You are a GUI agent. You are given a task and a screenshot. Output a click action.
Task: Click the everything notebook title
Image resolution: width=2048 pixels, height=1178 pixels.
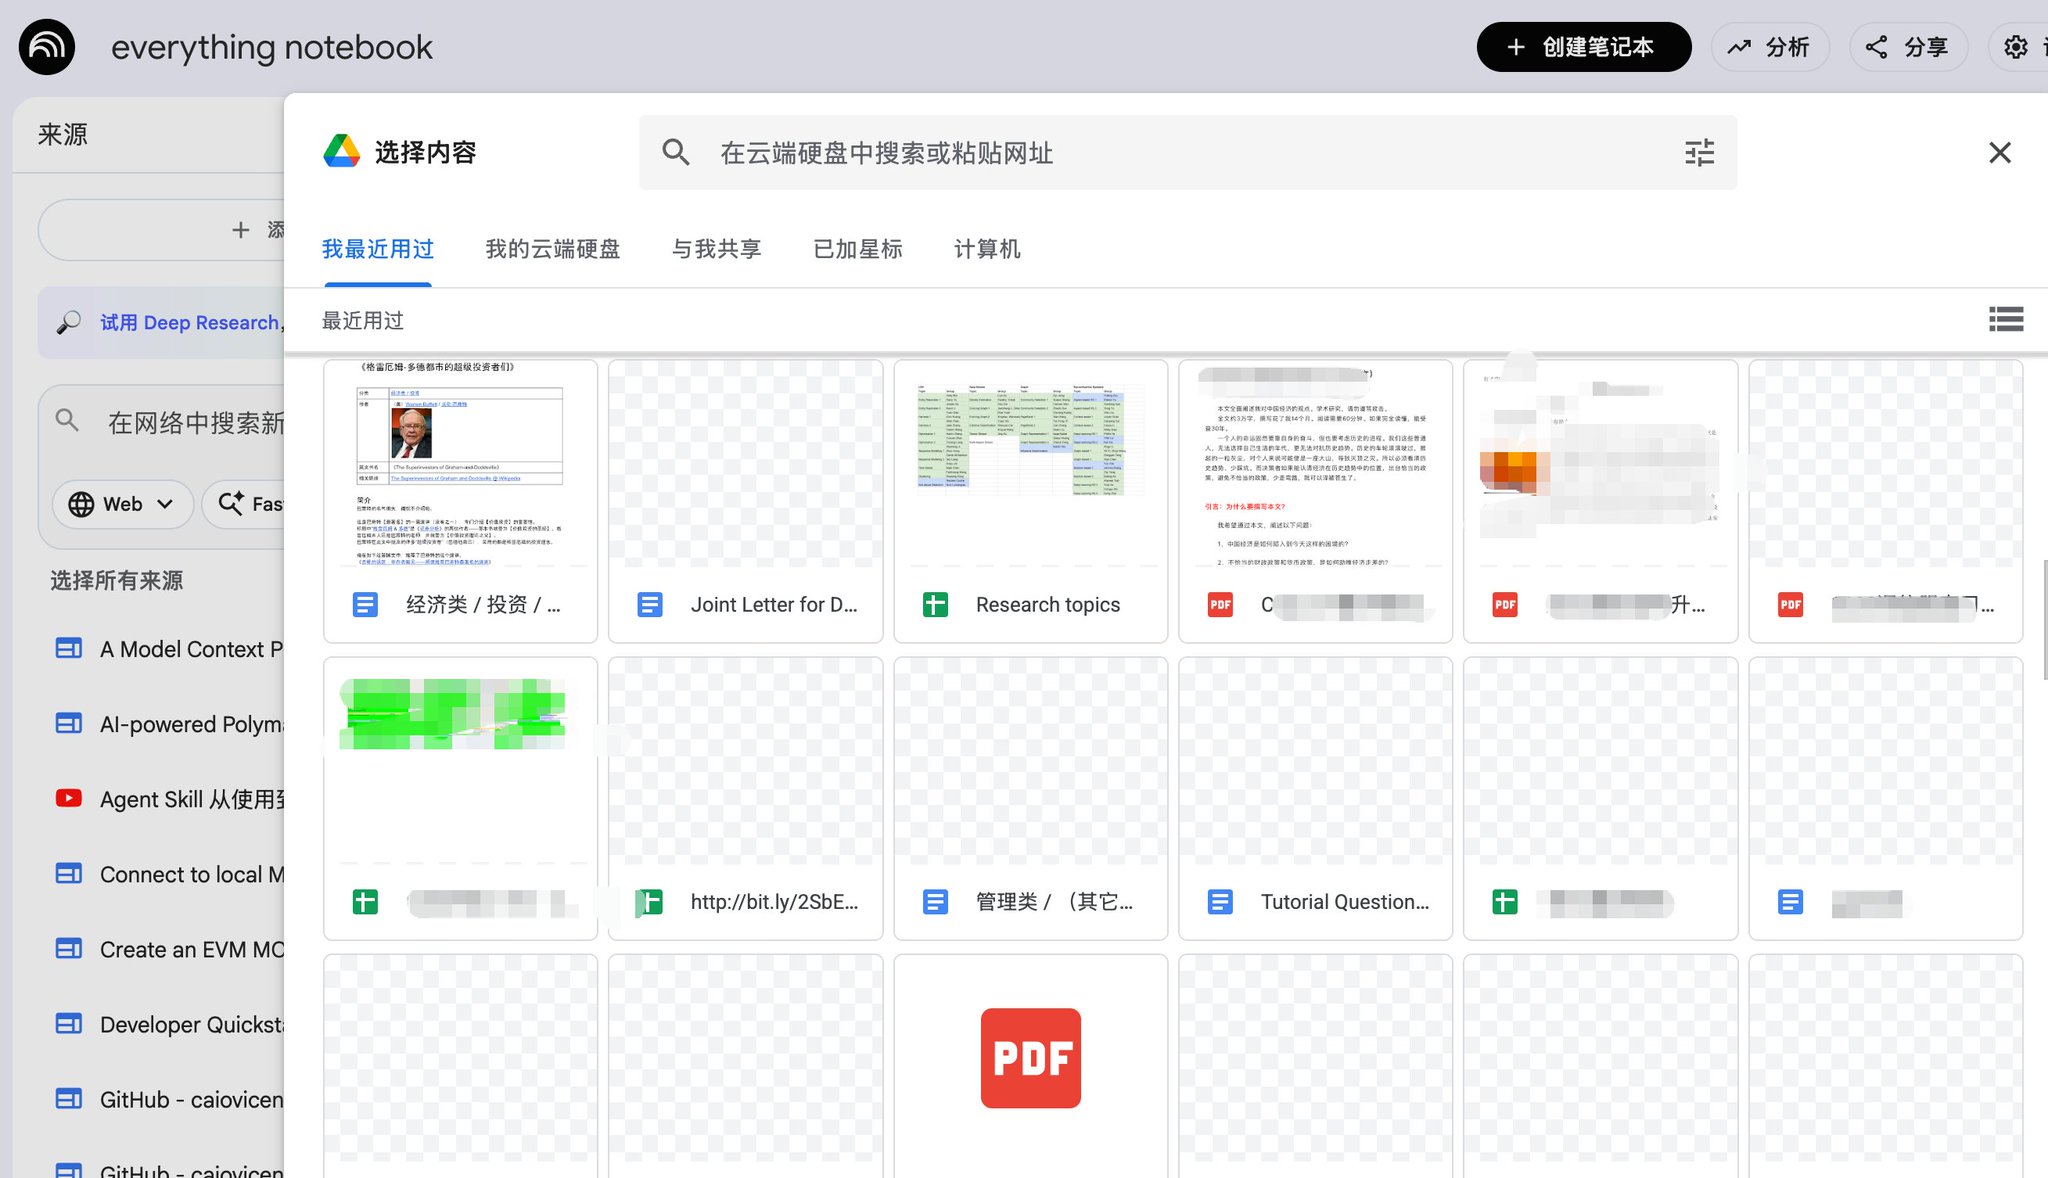272,47
